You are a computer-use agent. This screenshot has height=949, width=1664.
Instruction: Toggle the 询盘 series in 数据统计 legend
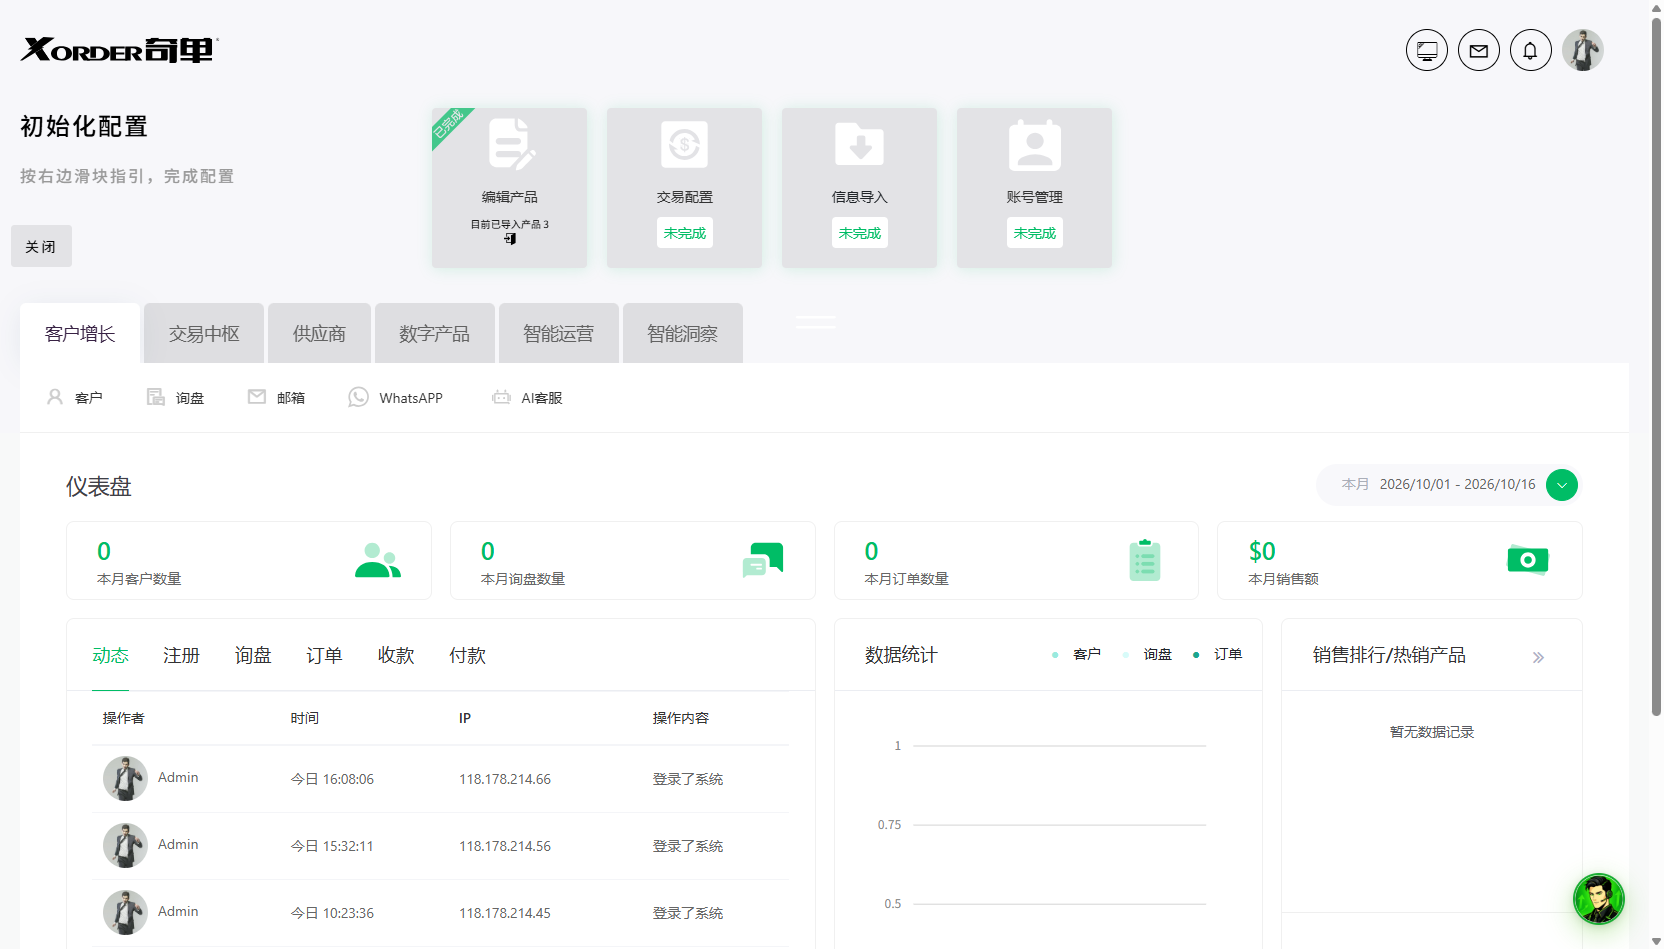[x=1148, y=655]
